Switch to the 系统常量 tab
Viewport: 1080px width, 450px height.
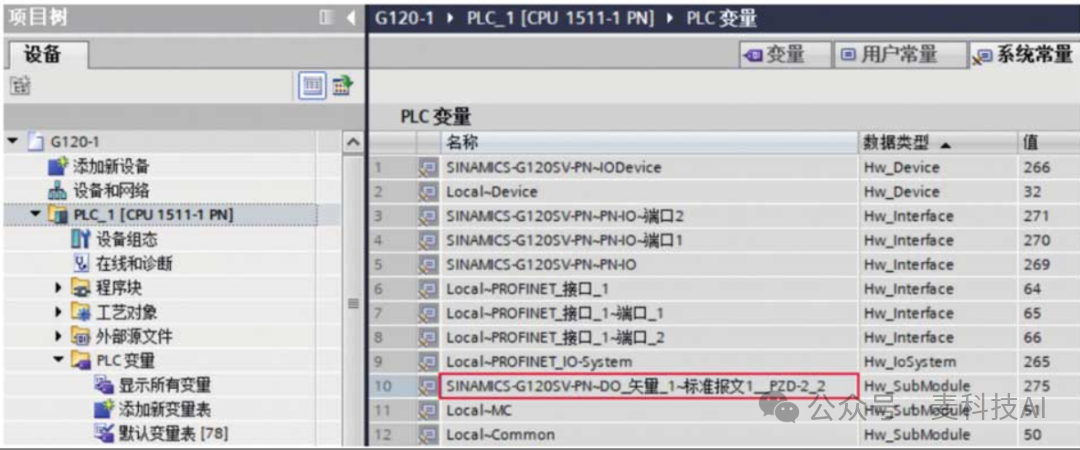tap(1023, 54)
